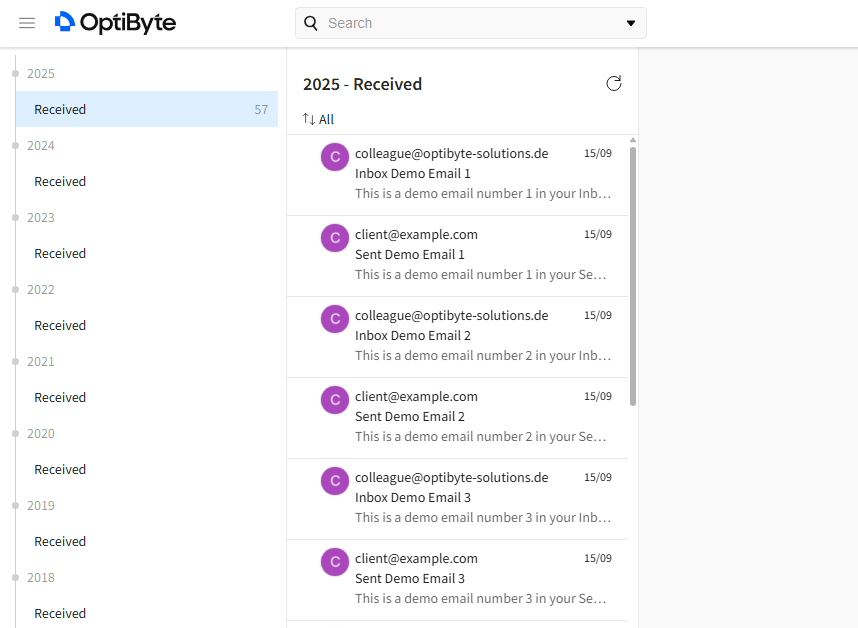Click the 2023 year heading
The image size is (858, 628).
coord(41,218)
